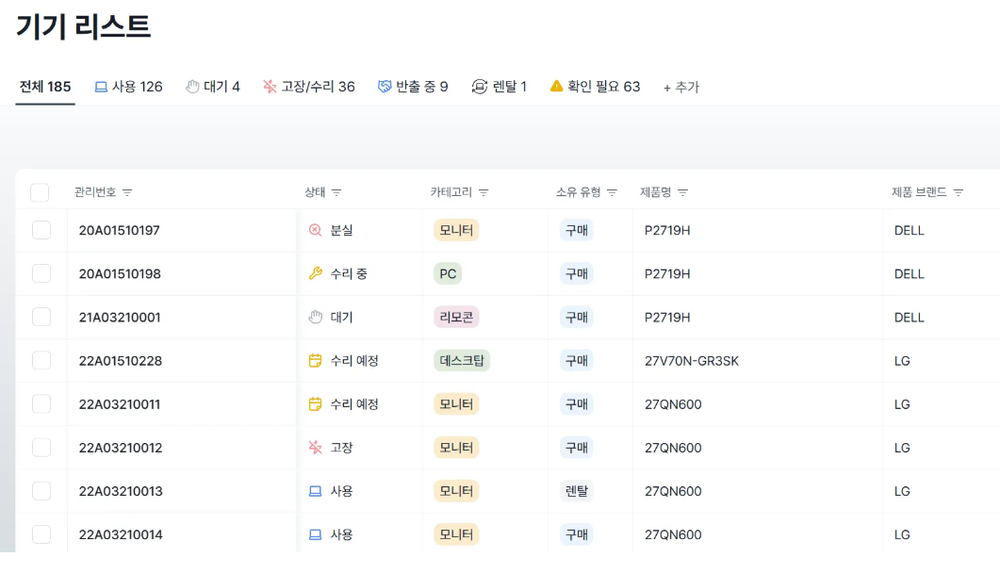Check the row 22A03210012 checkbox
The image size is (1000, 574).
(41, 447)
